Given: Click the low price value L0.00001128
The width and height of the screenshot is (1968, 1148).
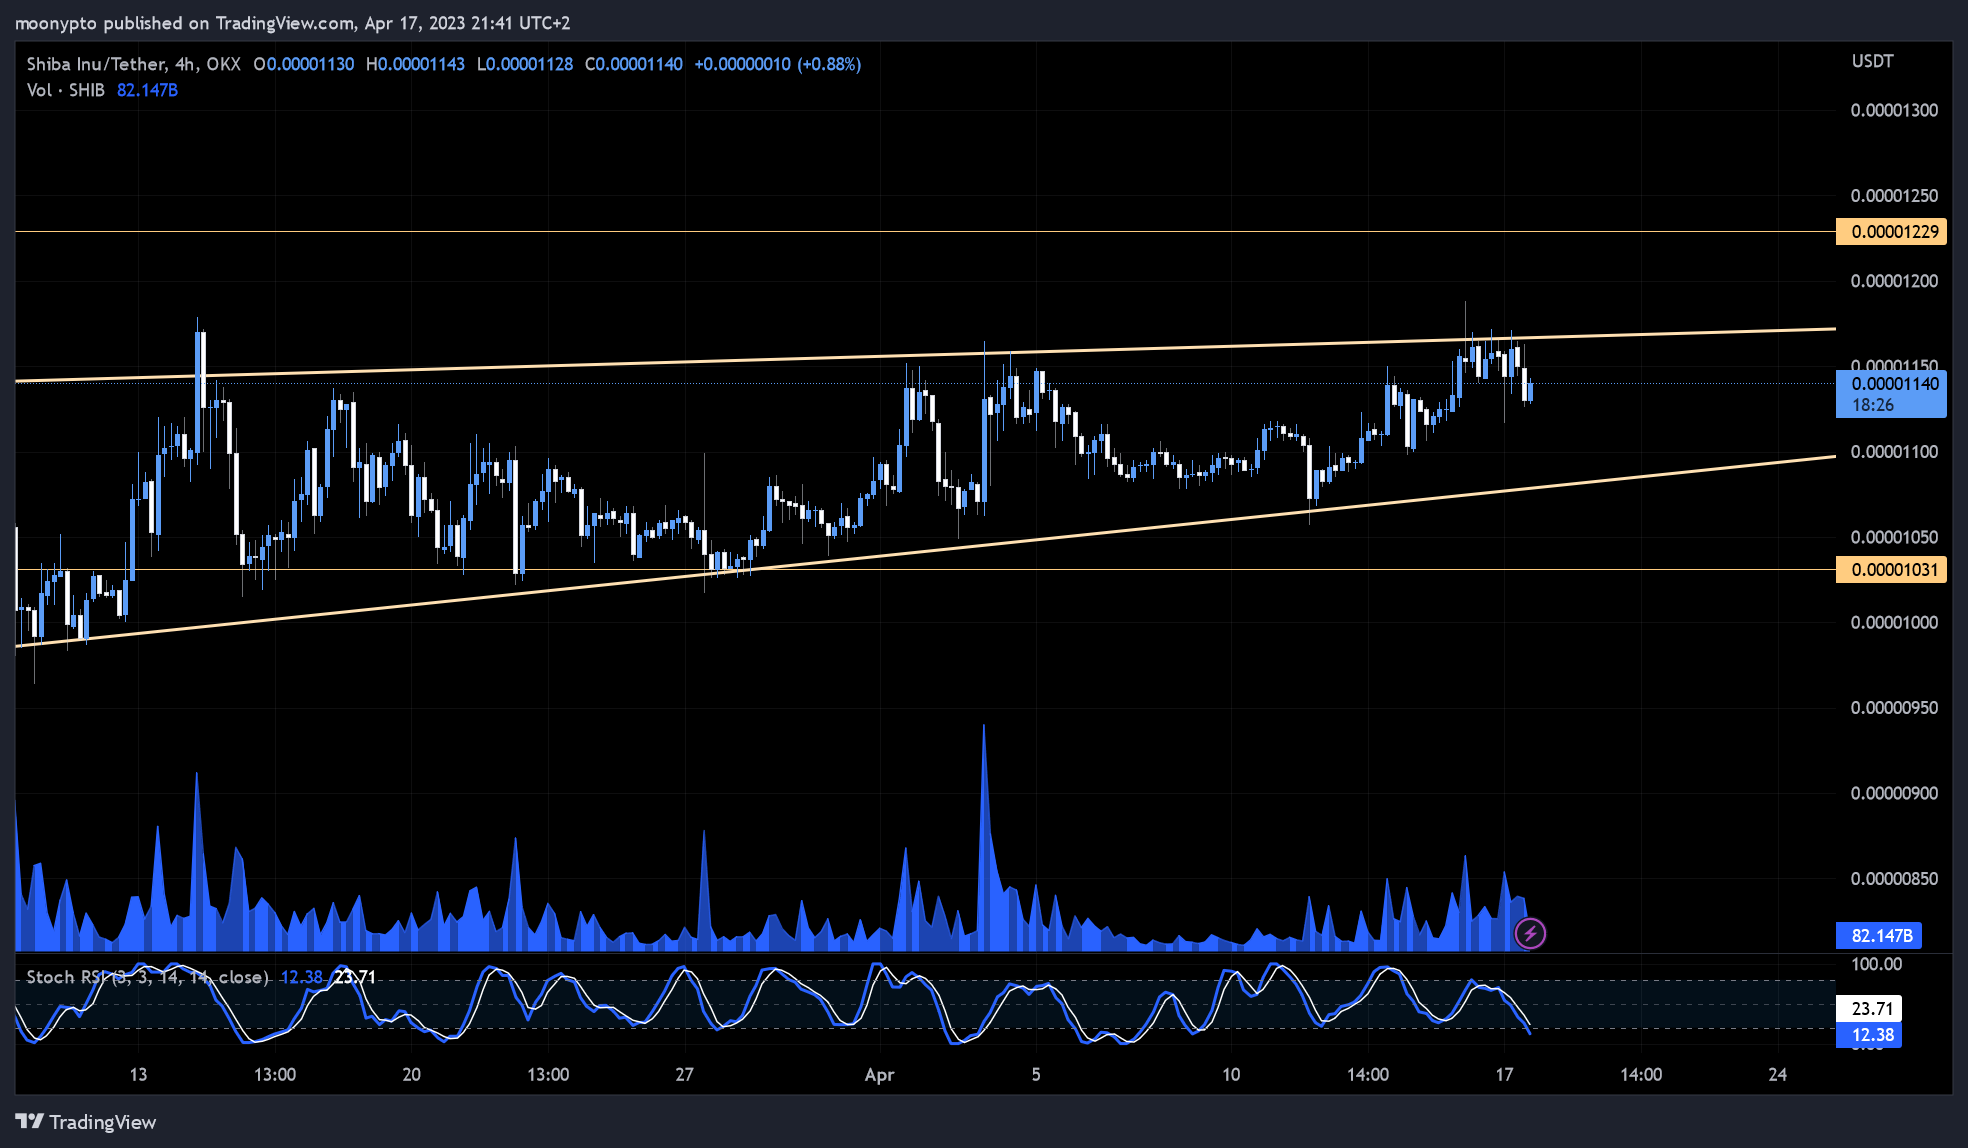Looking at the screenshot, I should (x=525, y=64).
